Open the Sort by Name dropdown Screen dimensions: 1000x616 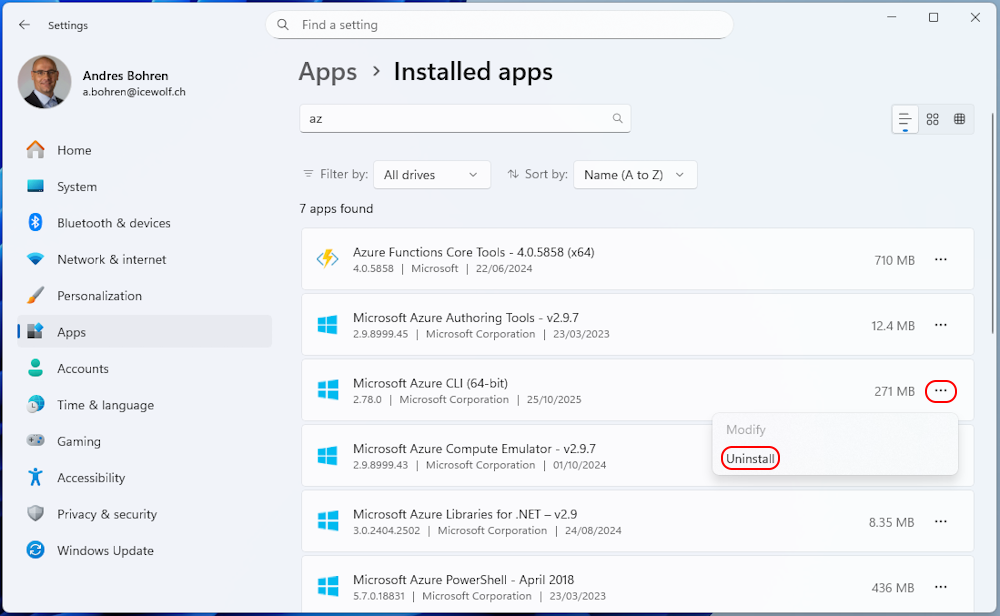(x=634, y=175)
